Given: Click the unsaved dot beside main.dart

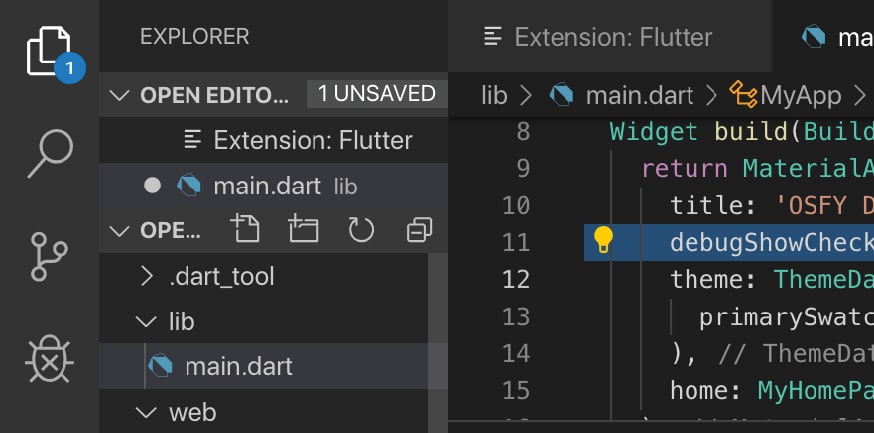Looking at the screenshot, I should tap(152, 185).
